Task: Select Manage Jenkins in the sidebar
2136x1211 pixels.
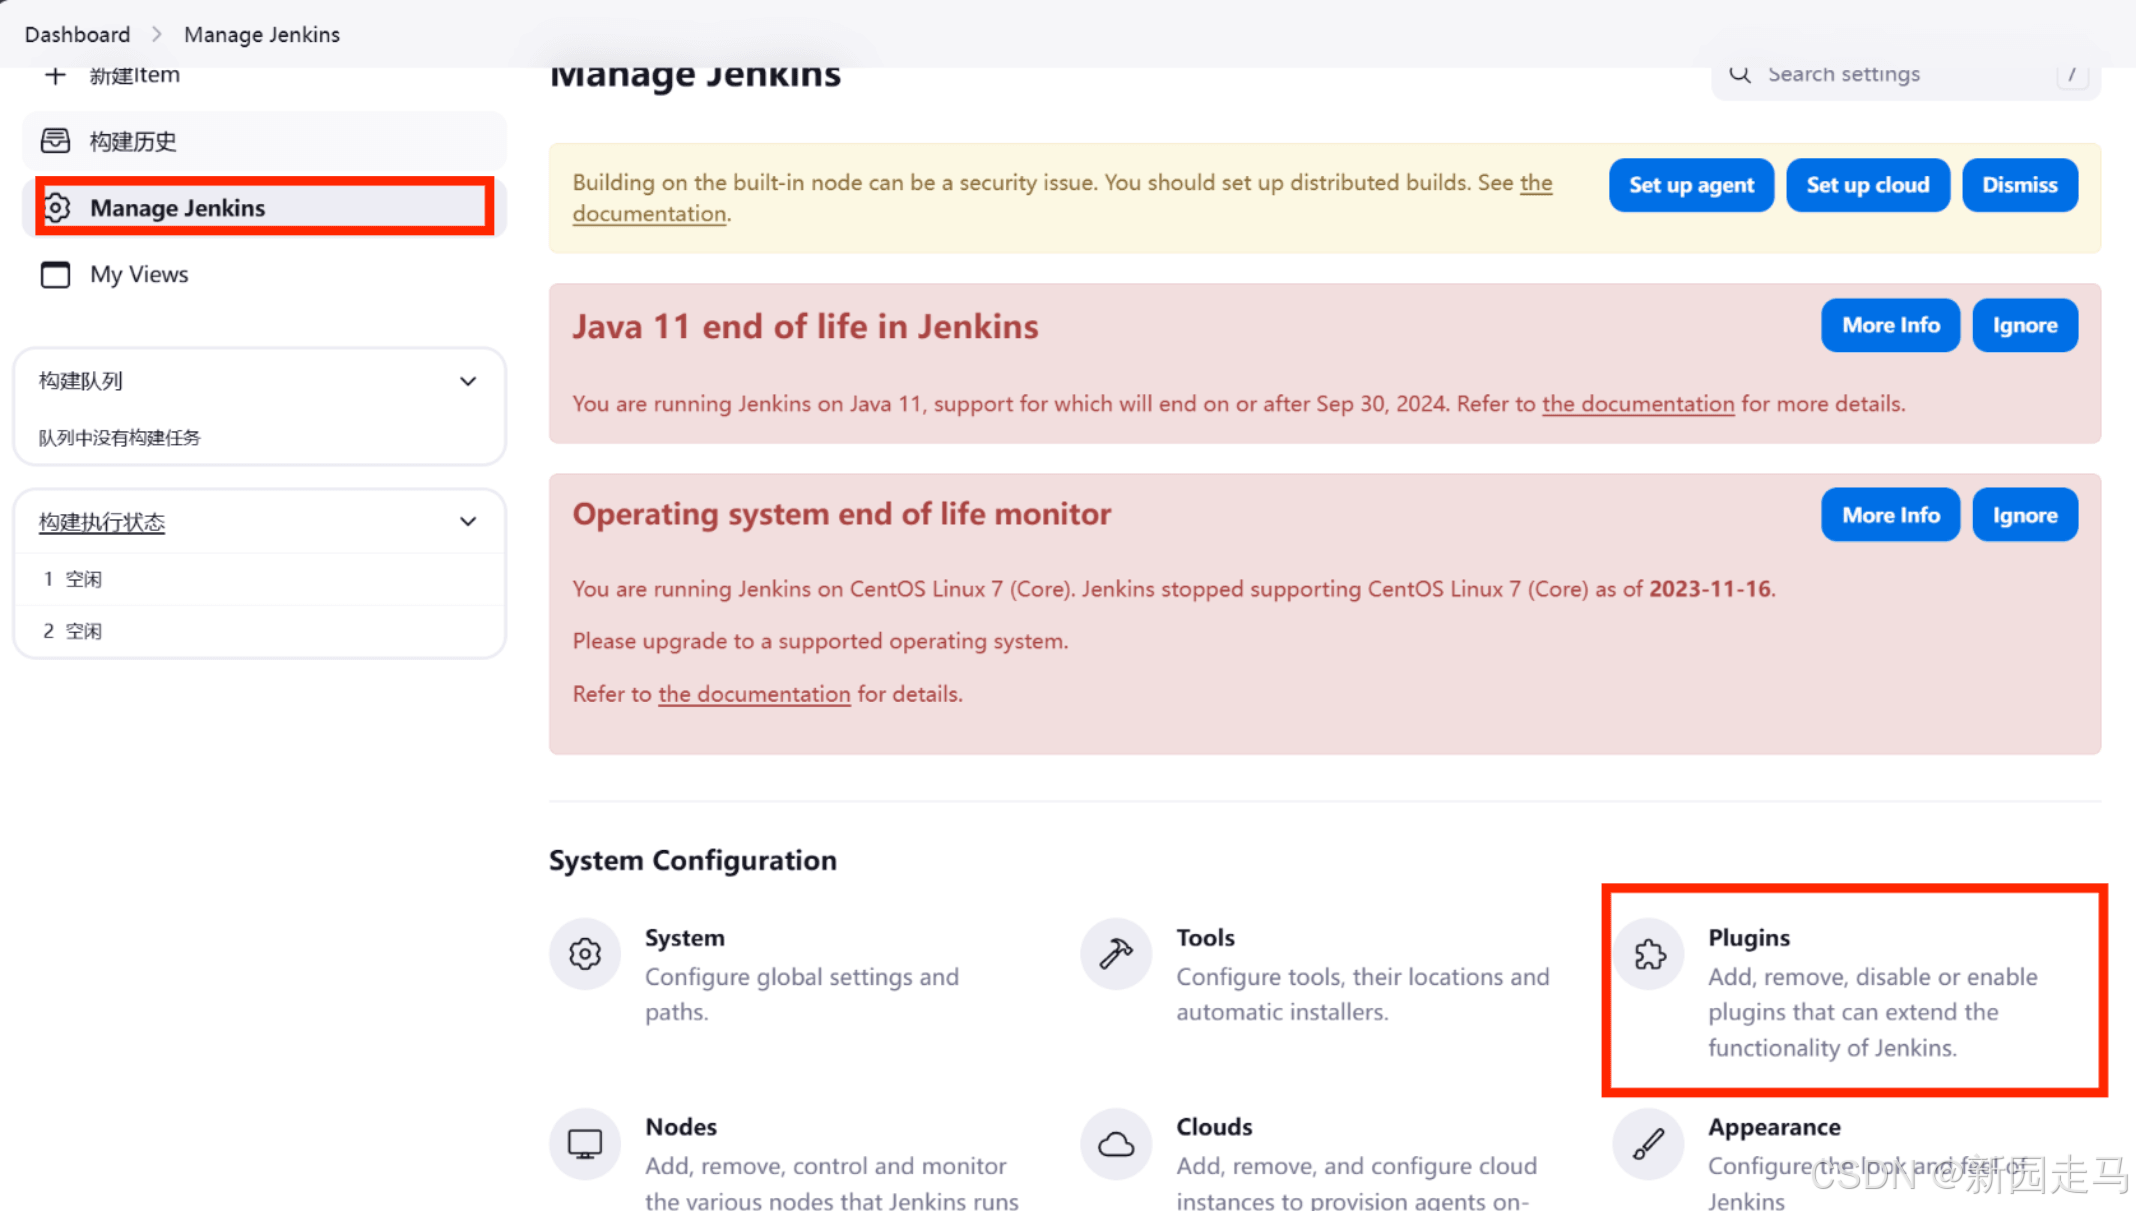Action: (x=264, y=208)
